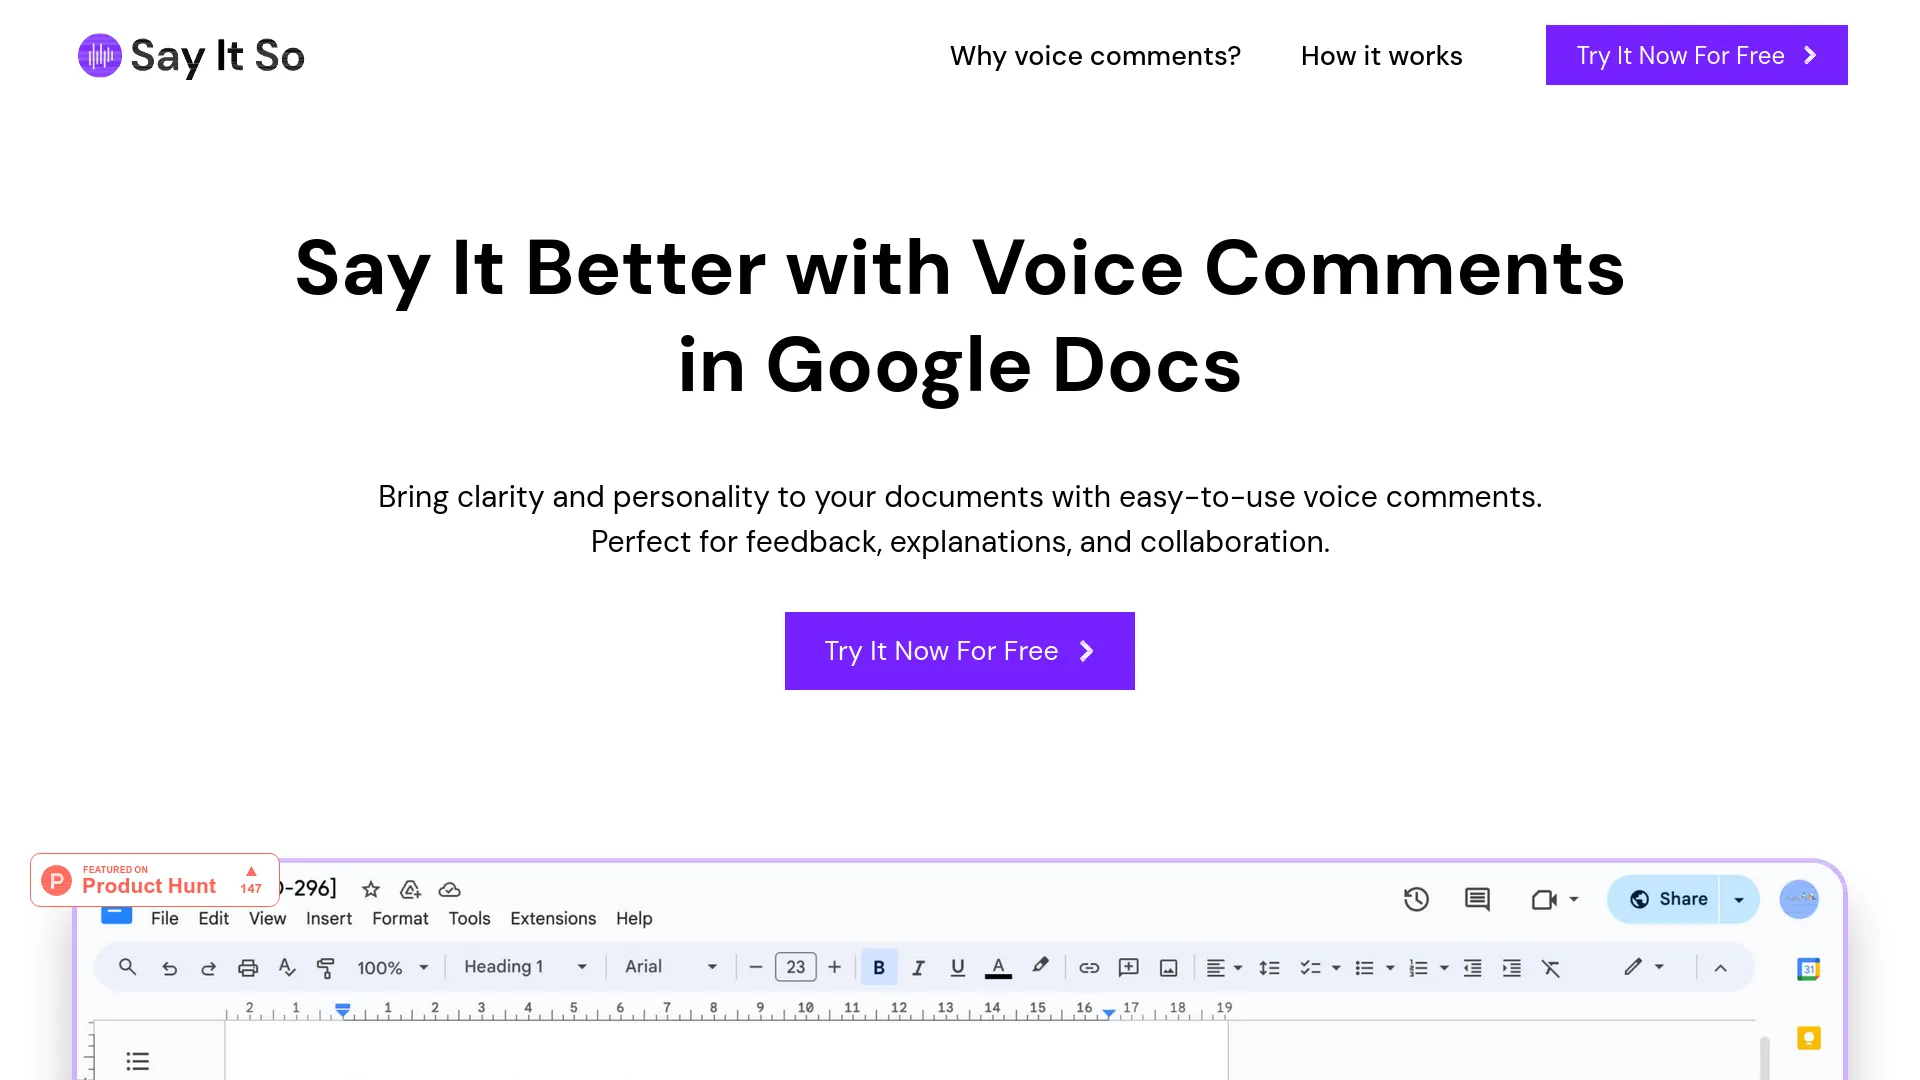Expand the checklist options arrow

[x=1336, y=968]
